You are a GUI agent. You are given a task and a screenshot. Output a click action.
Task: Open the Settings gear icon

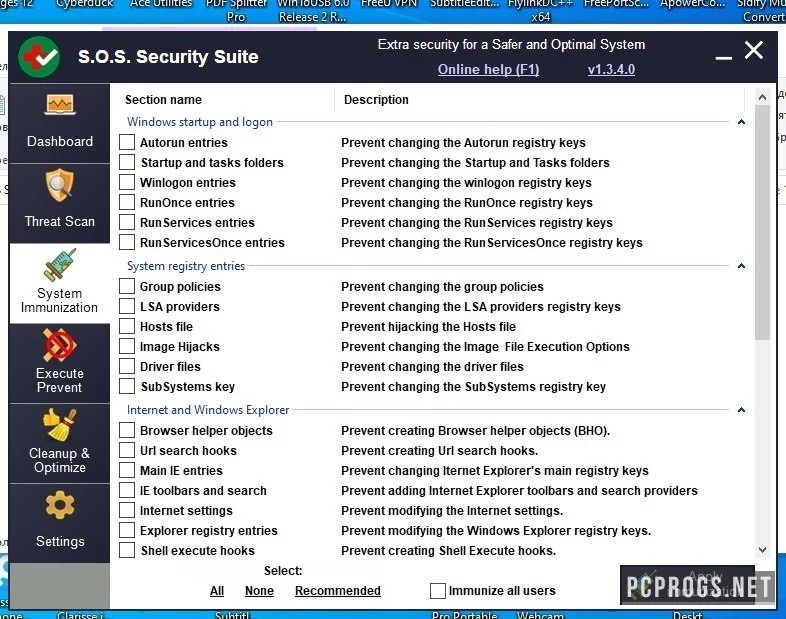pos(60,505)
